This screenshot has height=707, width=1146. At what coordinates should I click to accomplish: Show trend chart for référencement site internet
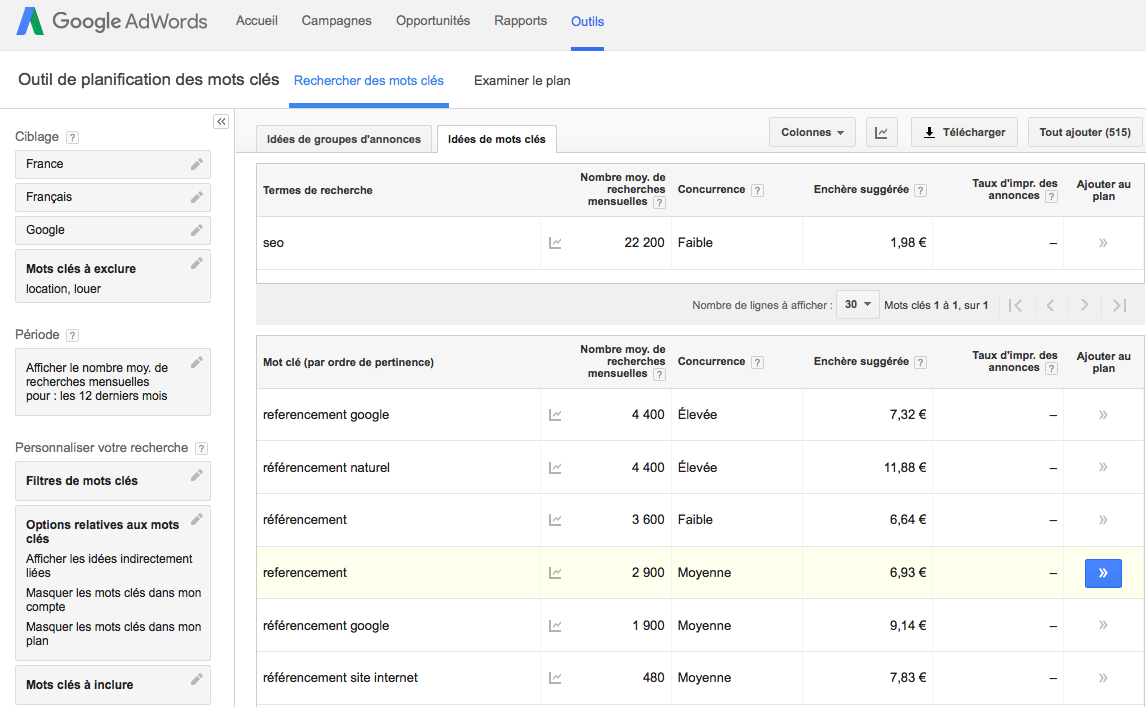click(x=555, y=678)
